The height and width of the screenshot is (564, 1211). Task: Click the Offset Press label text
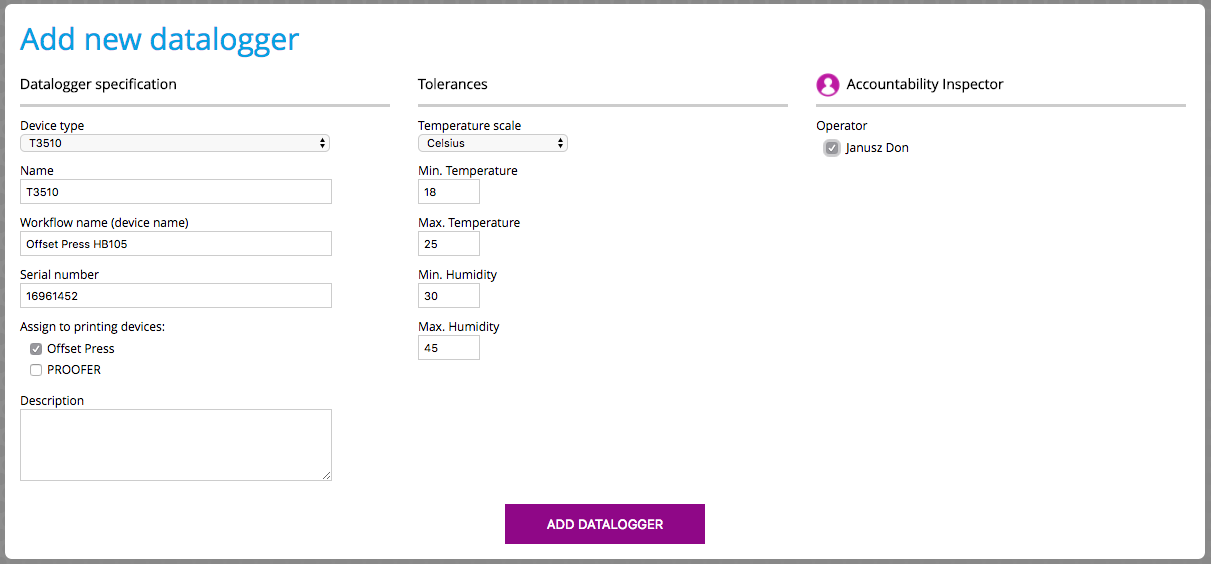pyautogui.click(x=81, y=349)
